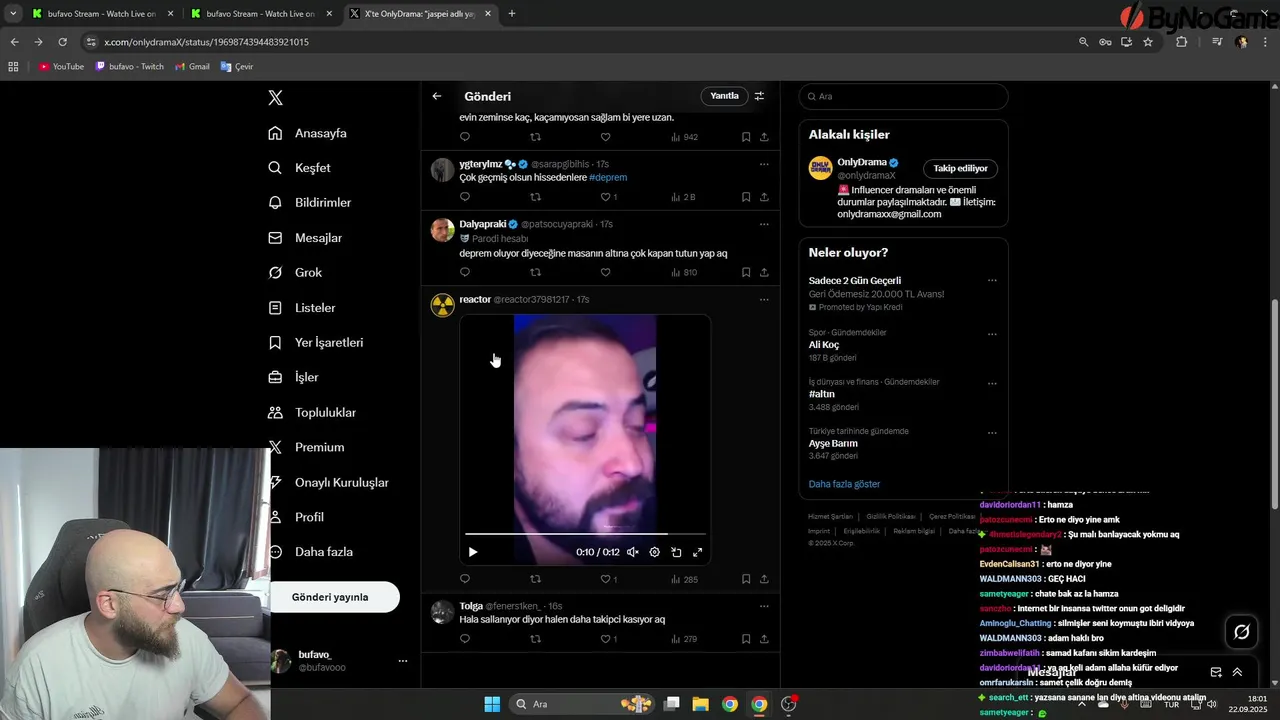The height and width of the screenshot is (720, 1280).
Task: Open the #deprem hashtag link
Action: point(608,178)
